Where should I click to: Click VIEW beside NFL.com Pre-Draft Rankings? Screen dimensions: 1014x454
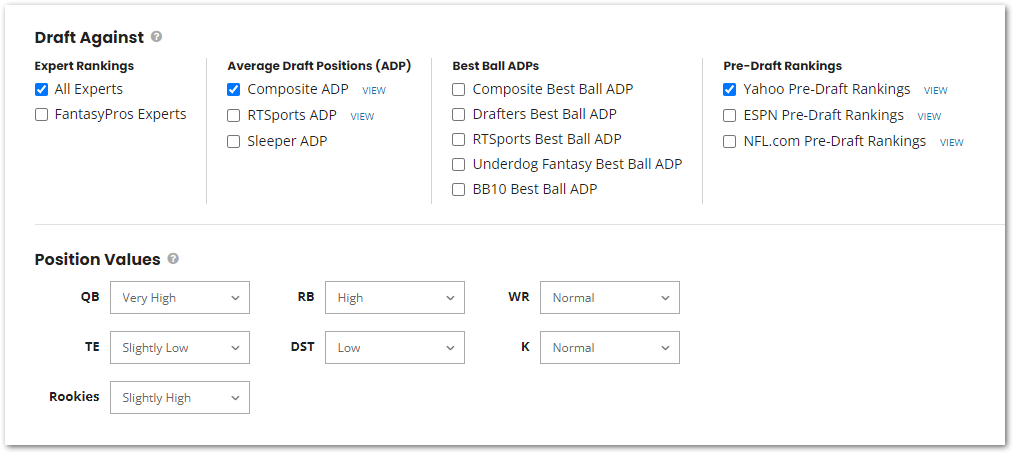coord(952,142)
